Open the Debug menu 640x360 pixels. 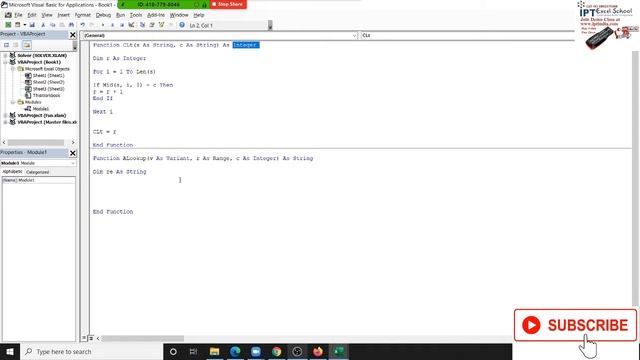pyautogui.click(x=103, y=15)
